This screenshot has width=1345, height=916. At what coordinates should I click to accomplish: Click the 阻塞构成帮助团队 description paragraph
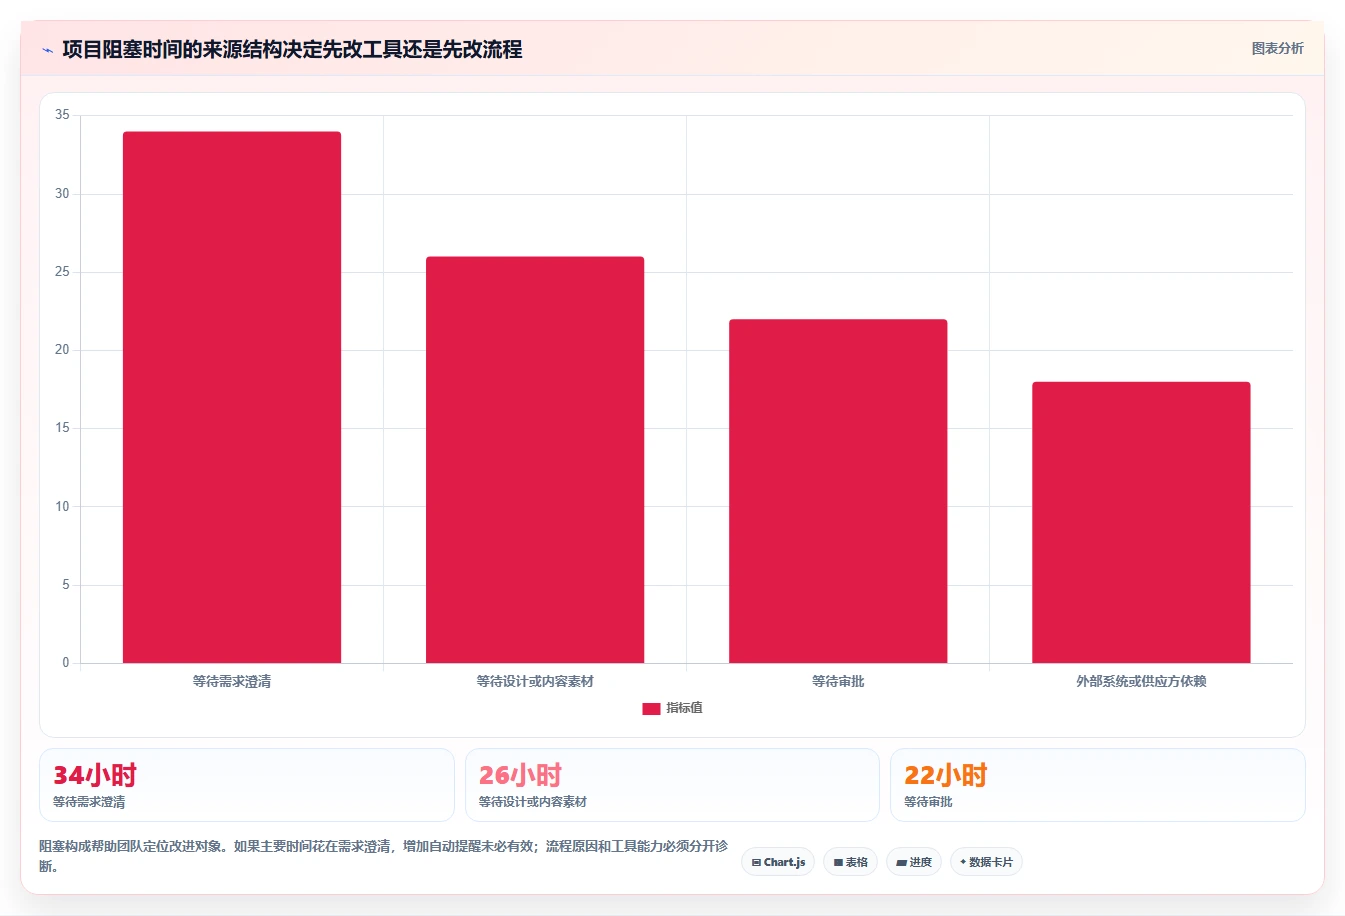pyautogui.click(x=384, y=856)
